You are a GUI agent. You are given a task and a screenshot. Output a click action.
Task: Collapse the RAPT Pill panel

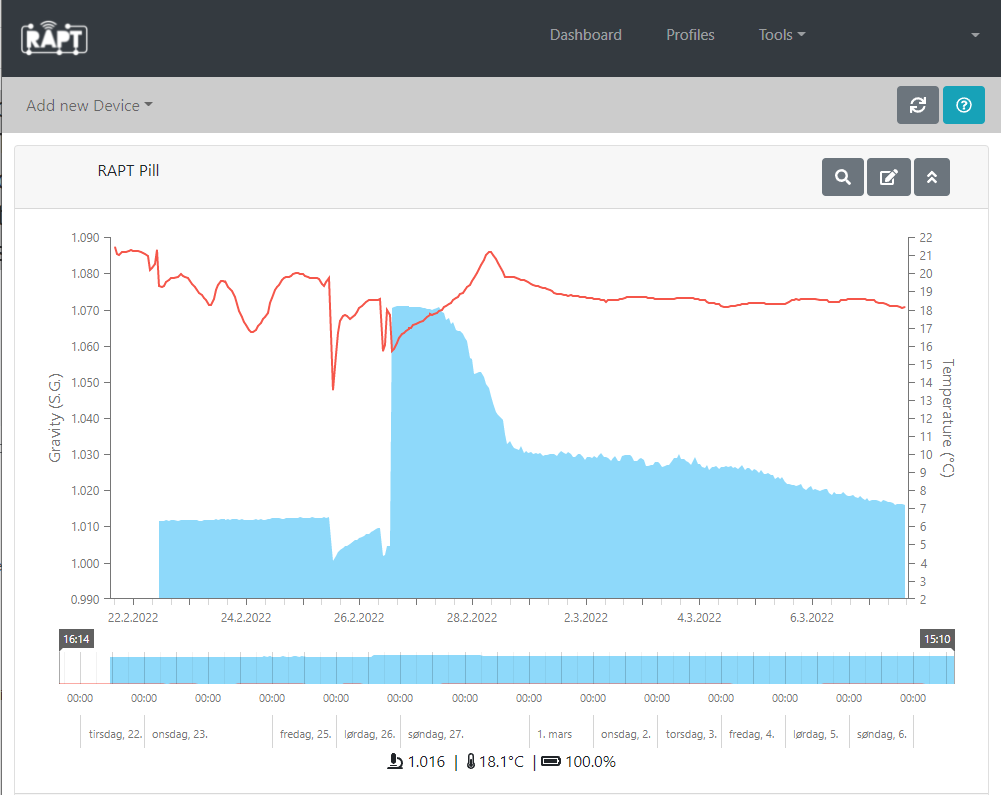931,177
